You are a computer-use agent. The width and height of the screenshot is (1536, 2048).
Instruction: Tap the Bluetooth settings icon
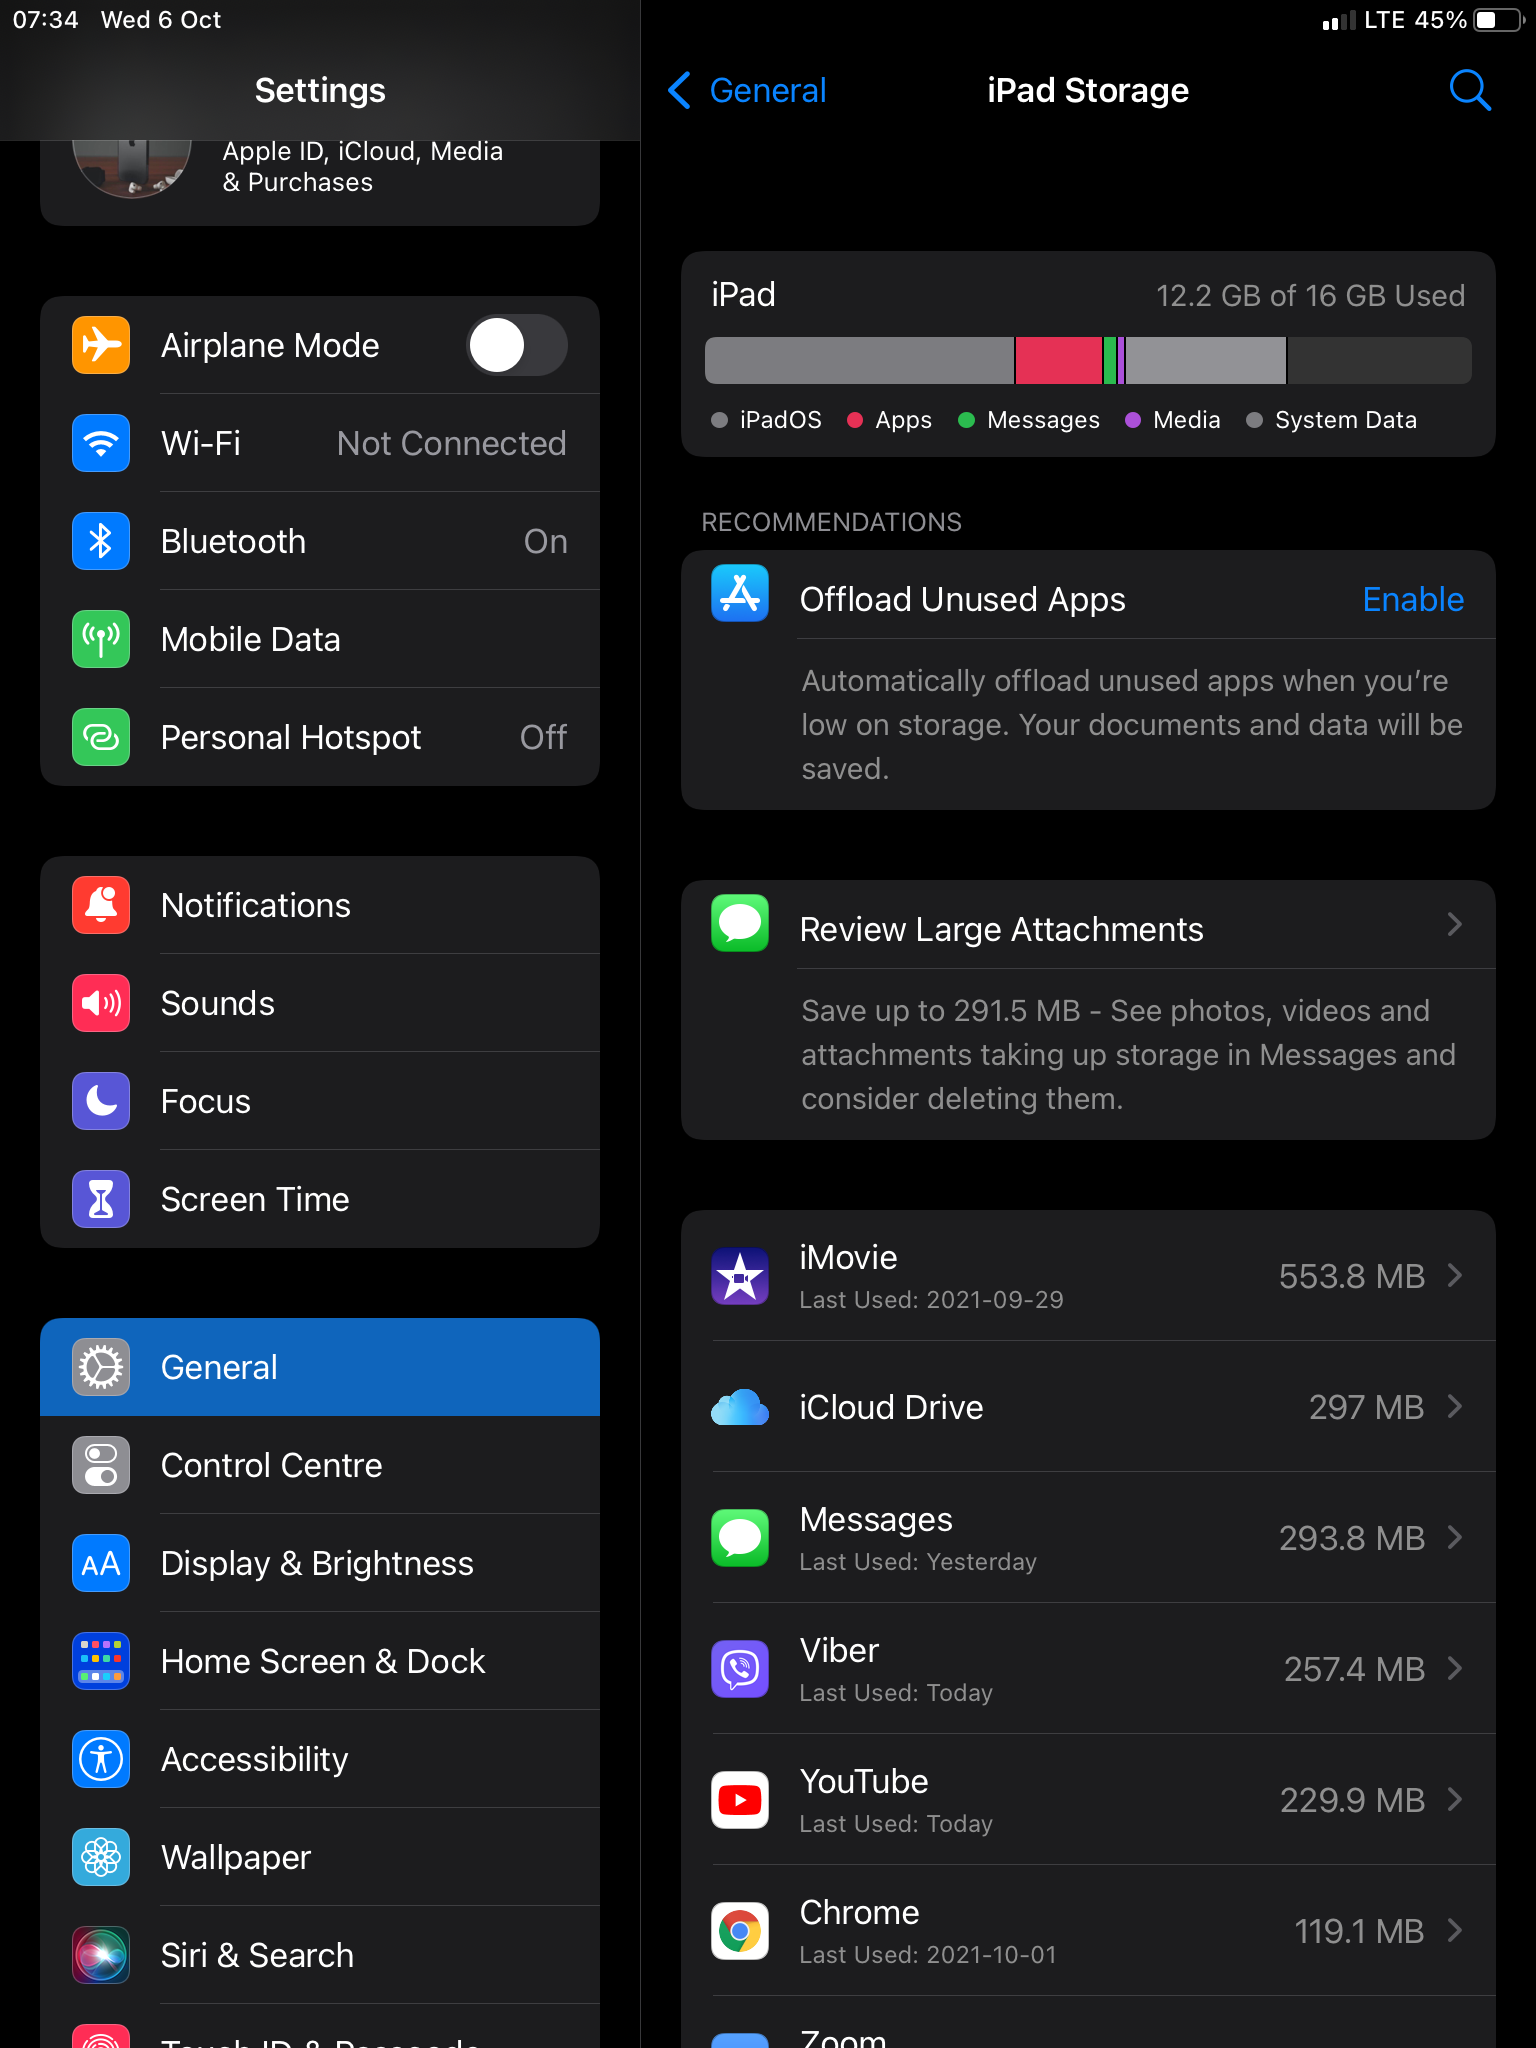click(101, 541)
